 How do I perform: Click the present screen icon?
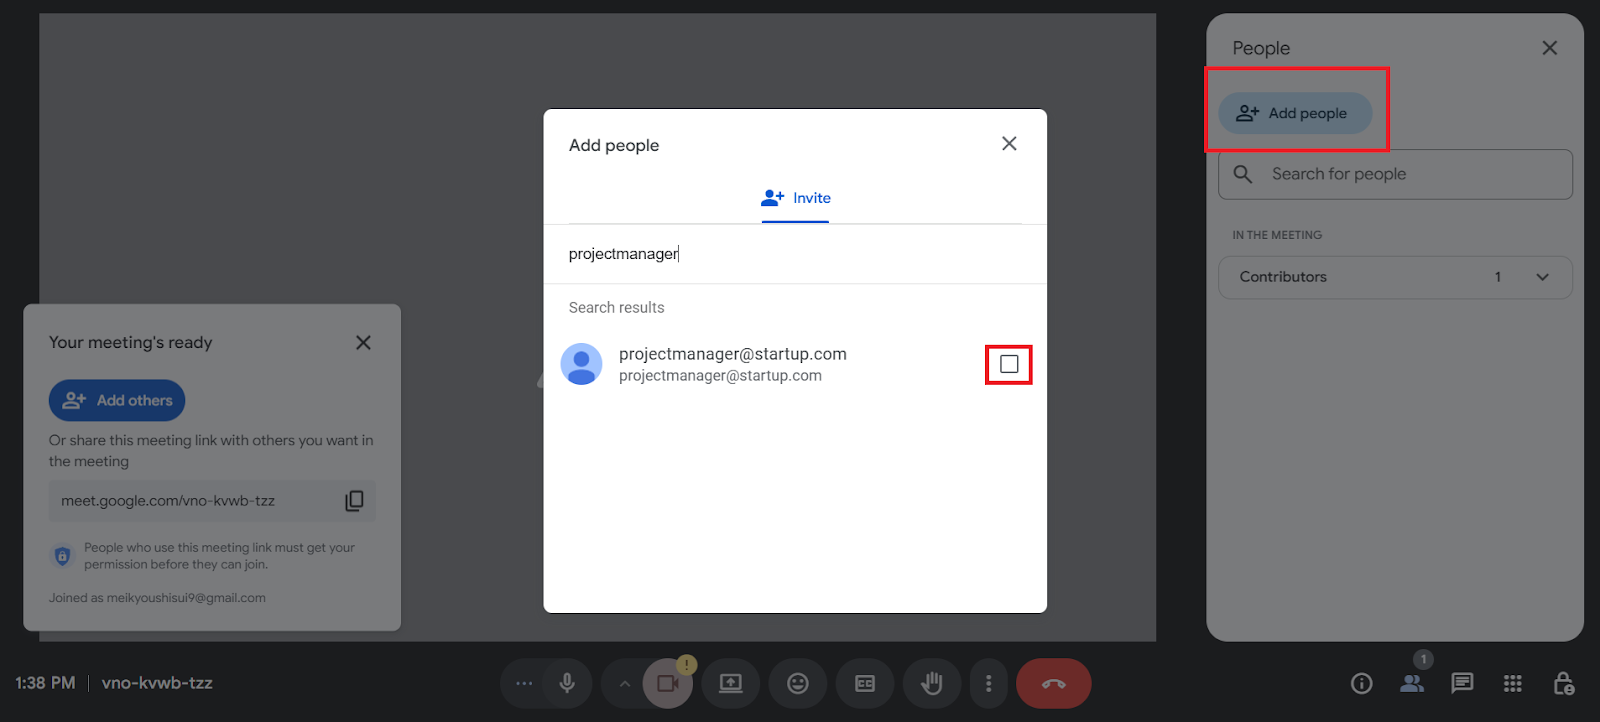coord(731,684)
